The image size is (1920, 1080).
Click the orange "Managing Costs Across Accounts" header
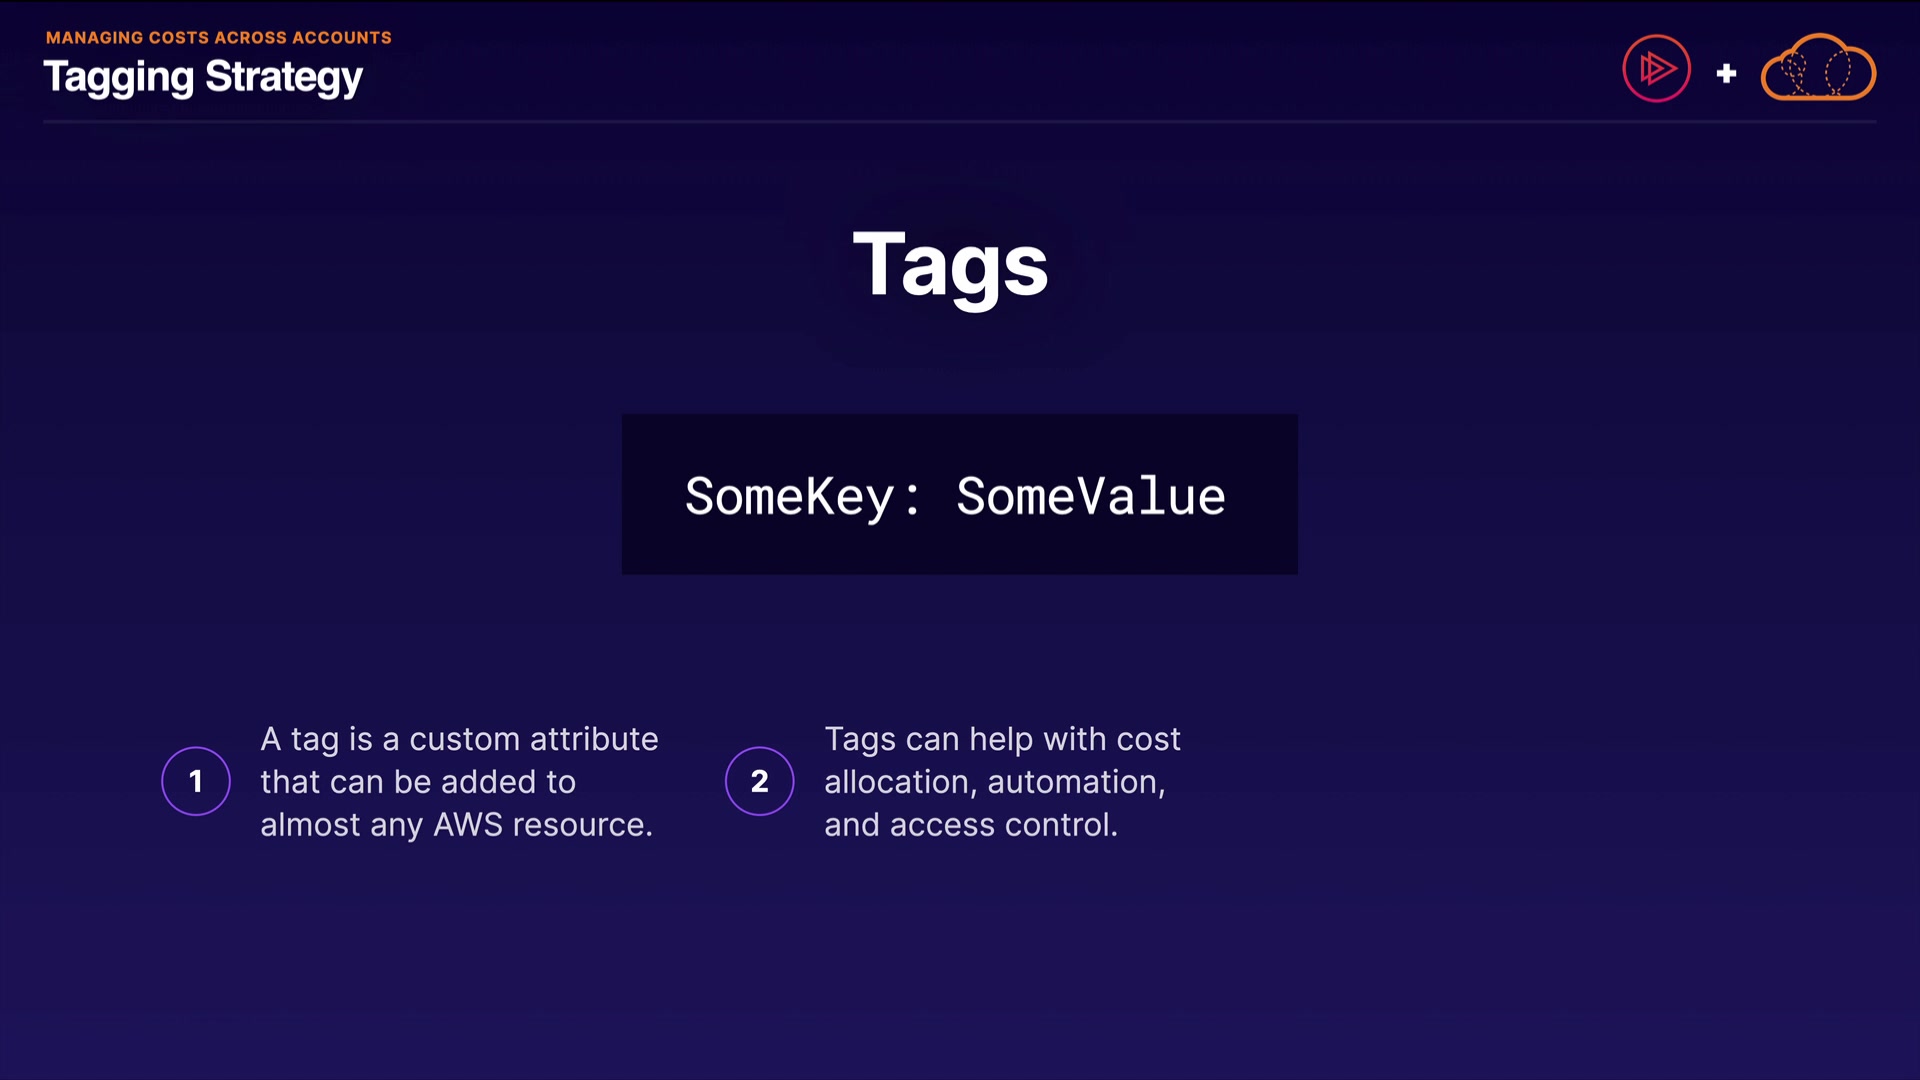click(x=219, y=38)
